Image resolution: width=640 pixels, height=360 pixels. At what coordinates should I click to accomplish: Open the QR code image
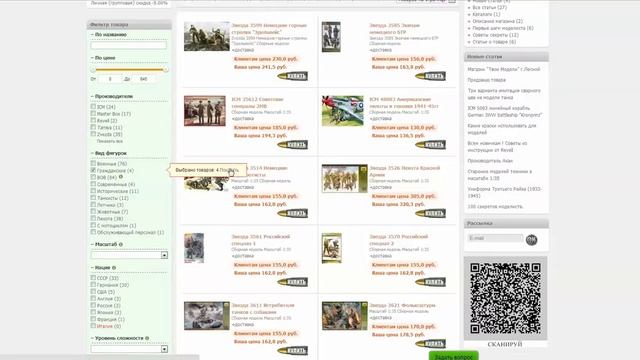click(x=506, y=298)
